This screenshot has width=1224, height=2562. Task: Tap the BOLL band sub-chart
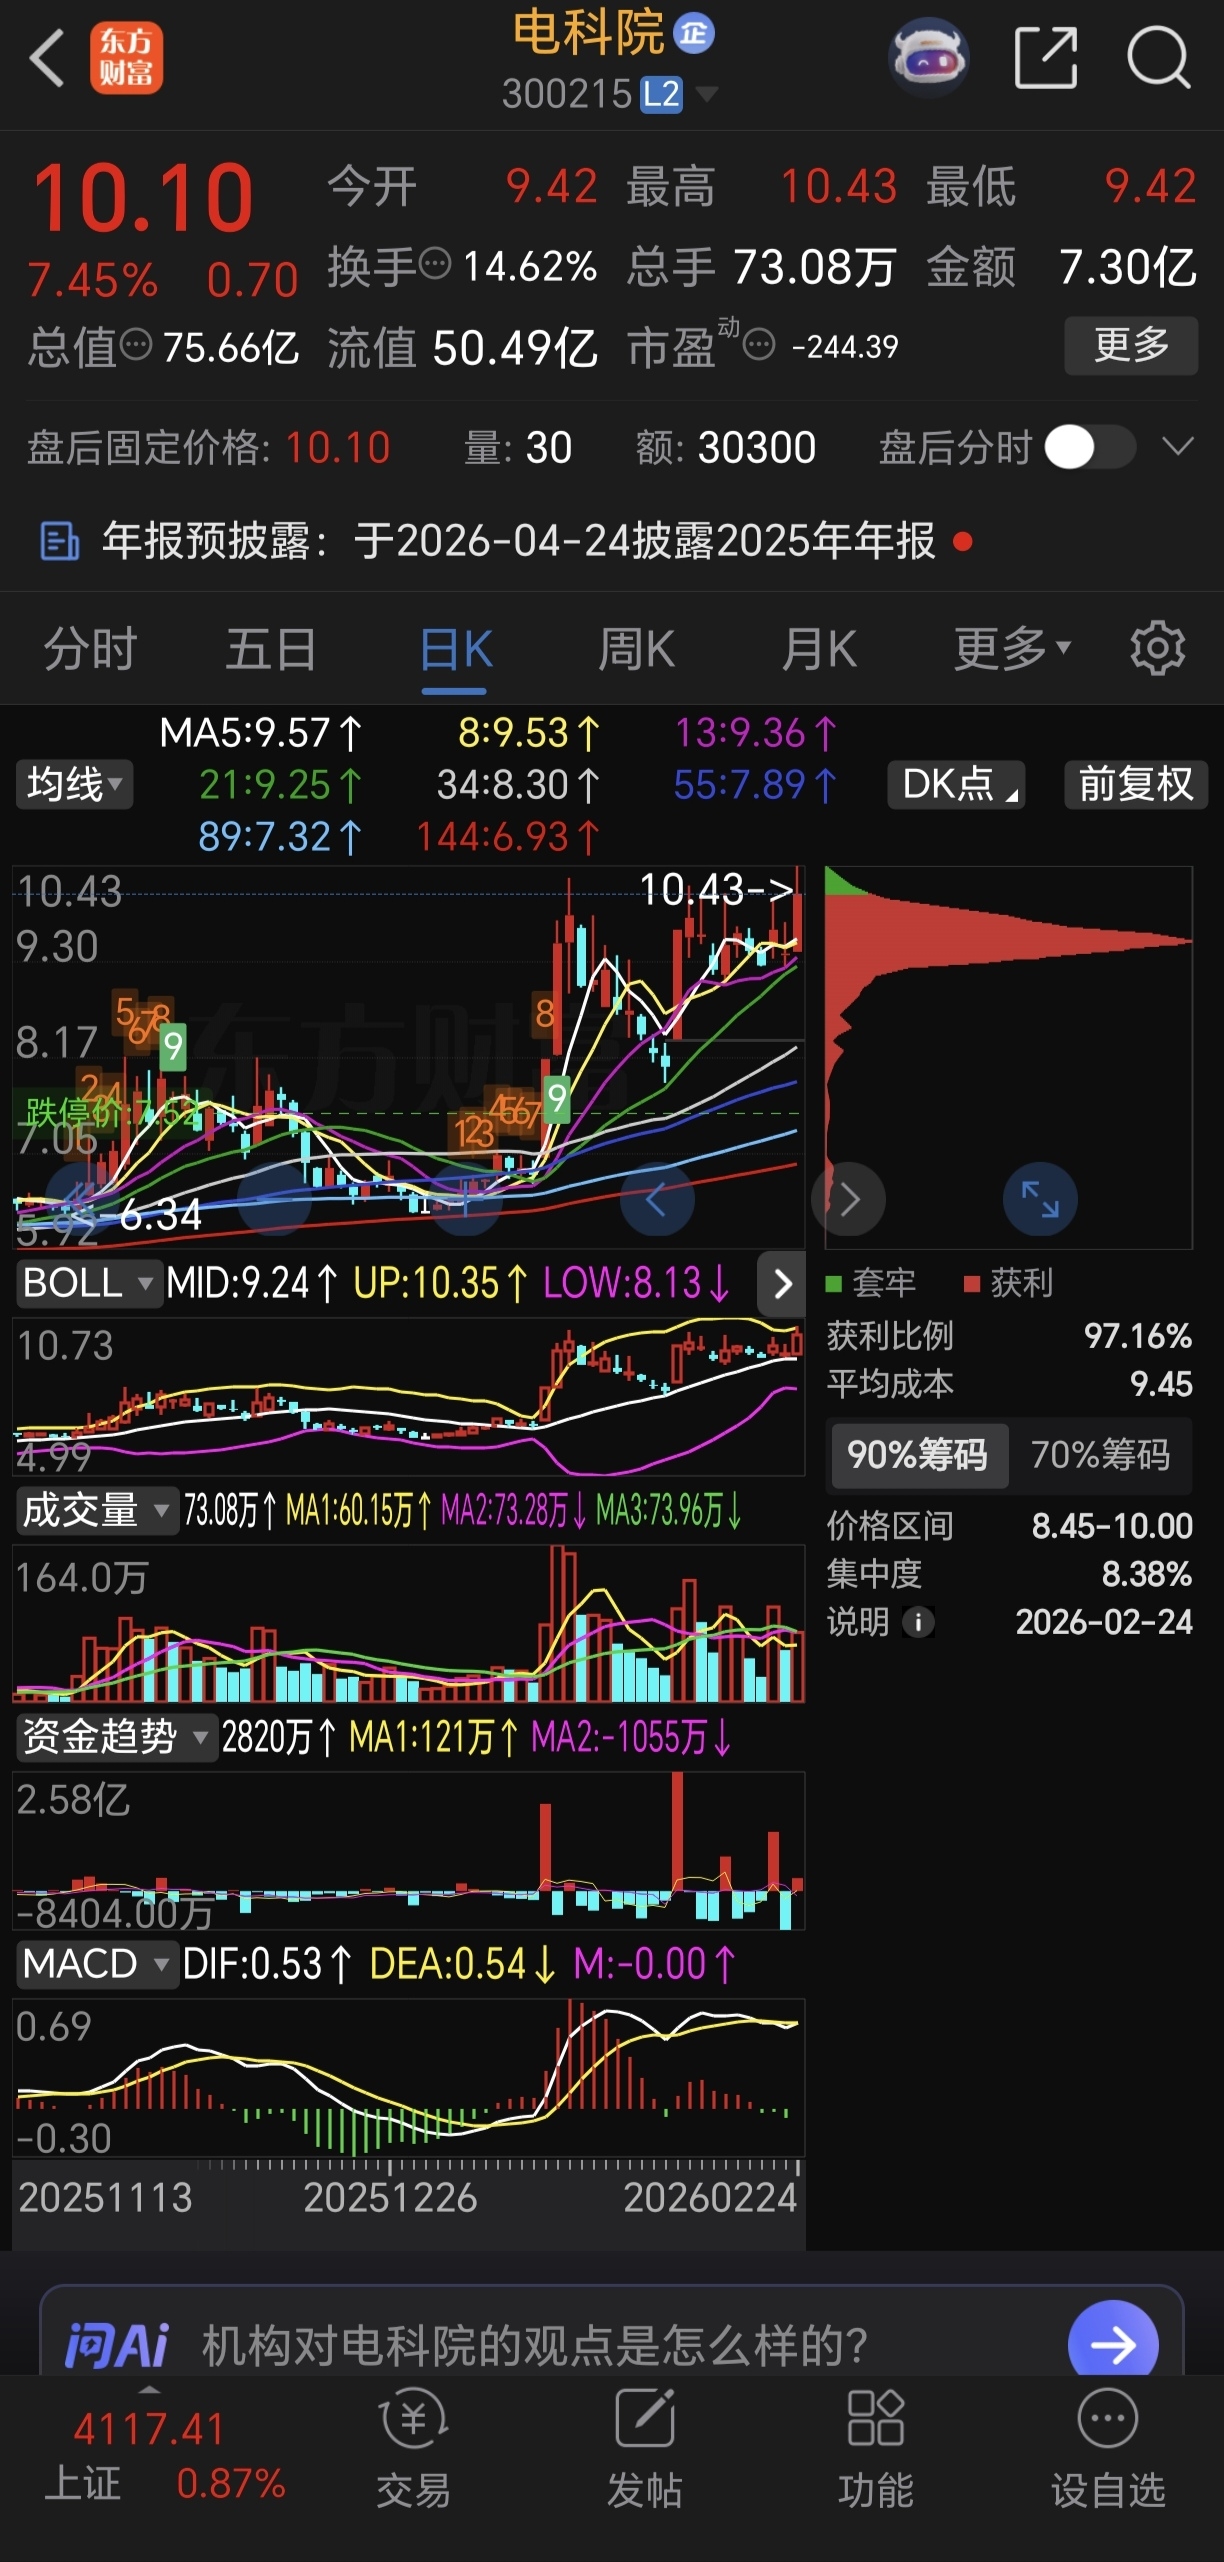click(409, 1397)
